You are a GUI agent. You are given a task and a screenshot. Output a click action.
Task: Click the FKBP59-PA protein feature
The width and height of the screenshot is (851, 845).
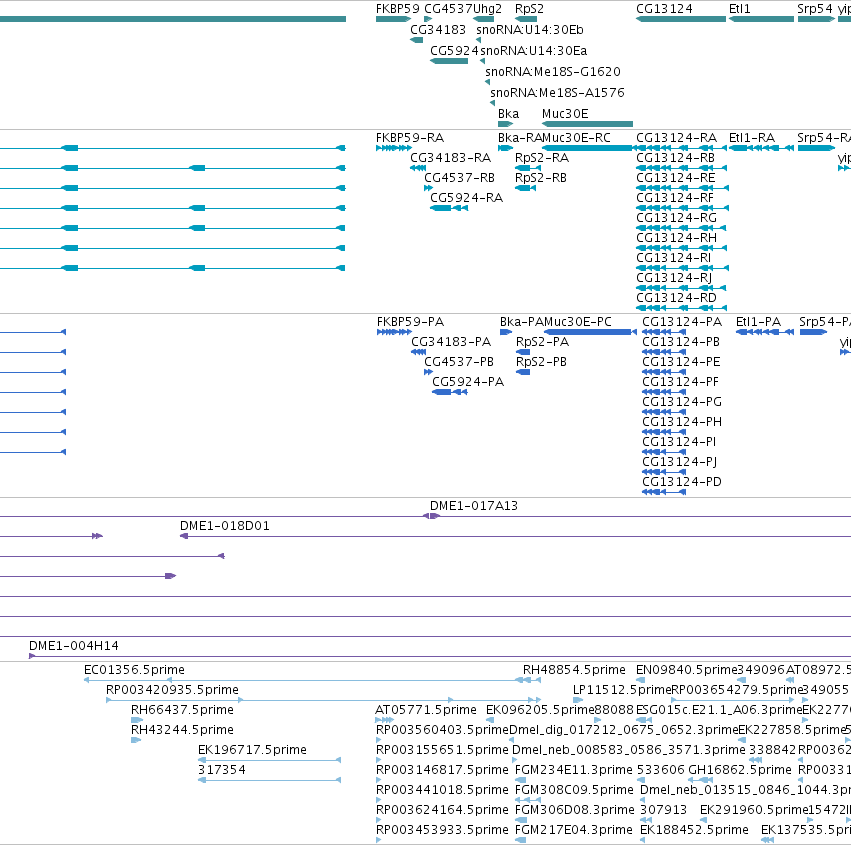click(395, 332)
